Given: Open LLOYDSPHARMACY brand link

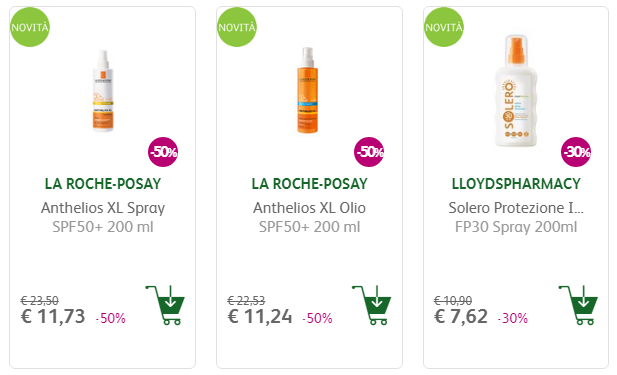Looking at the screenshot, I should [516, 184].
